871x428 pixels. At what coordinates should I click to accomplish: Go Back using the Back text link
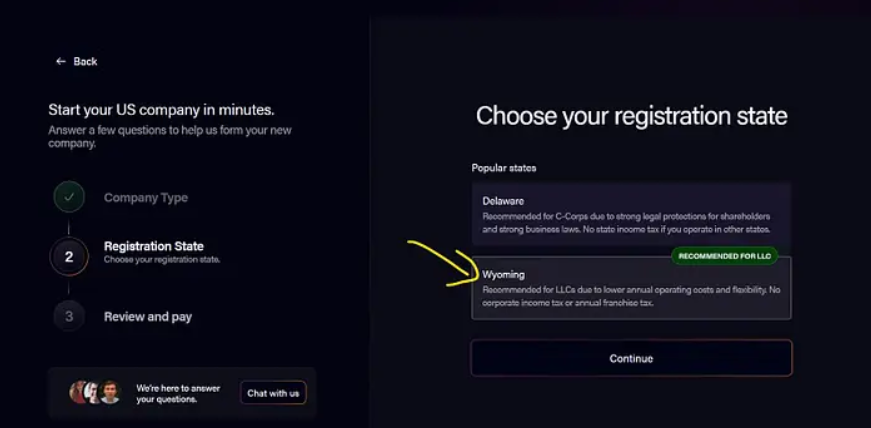click(x=85, y=61)
